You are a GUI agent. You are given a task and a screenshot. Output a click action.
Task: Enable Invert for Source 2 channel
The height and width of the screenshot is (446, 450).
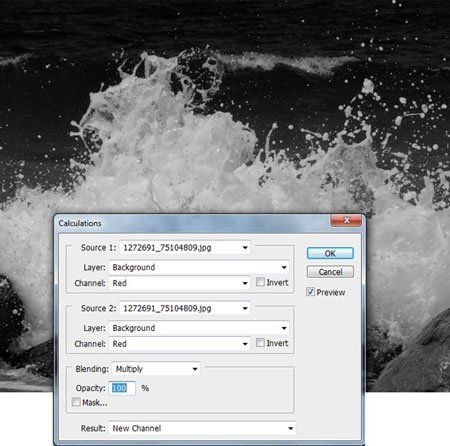pos(260,343)
